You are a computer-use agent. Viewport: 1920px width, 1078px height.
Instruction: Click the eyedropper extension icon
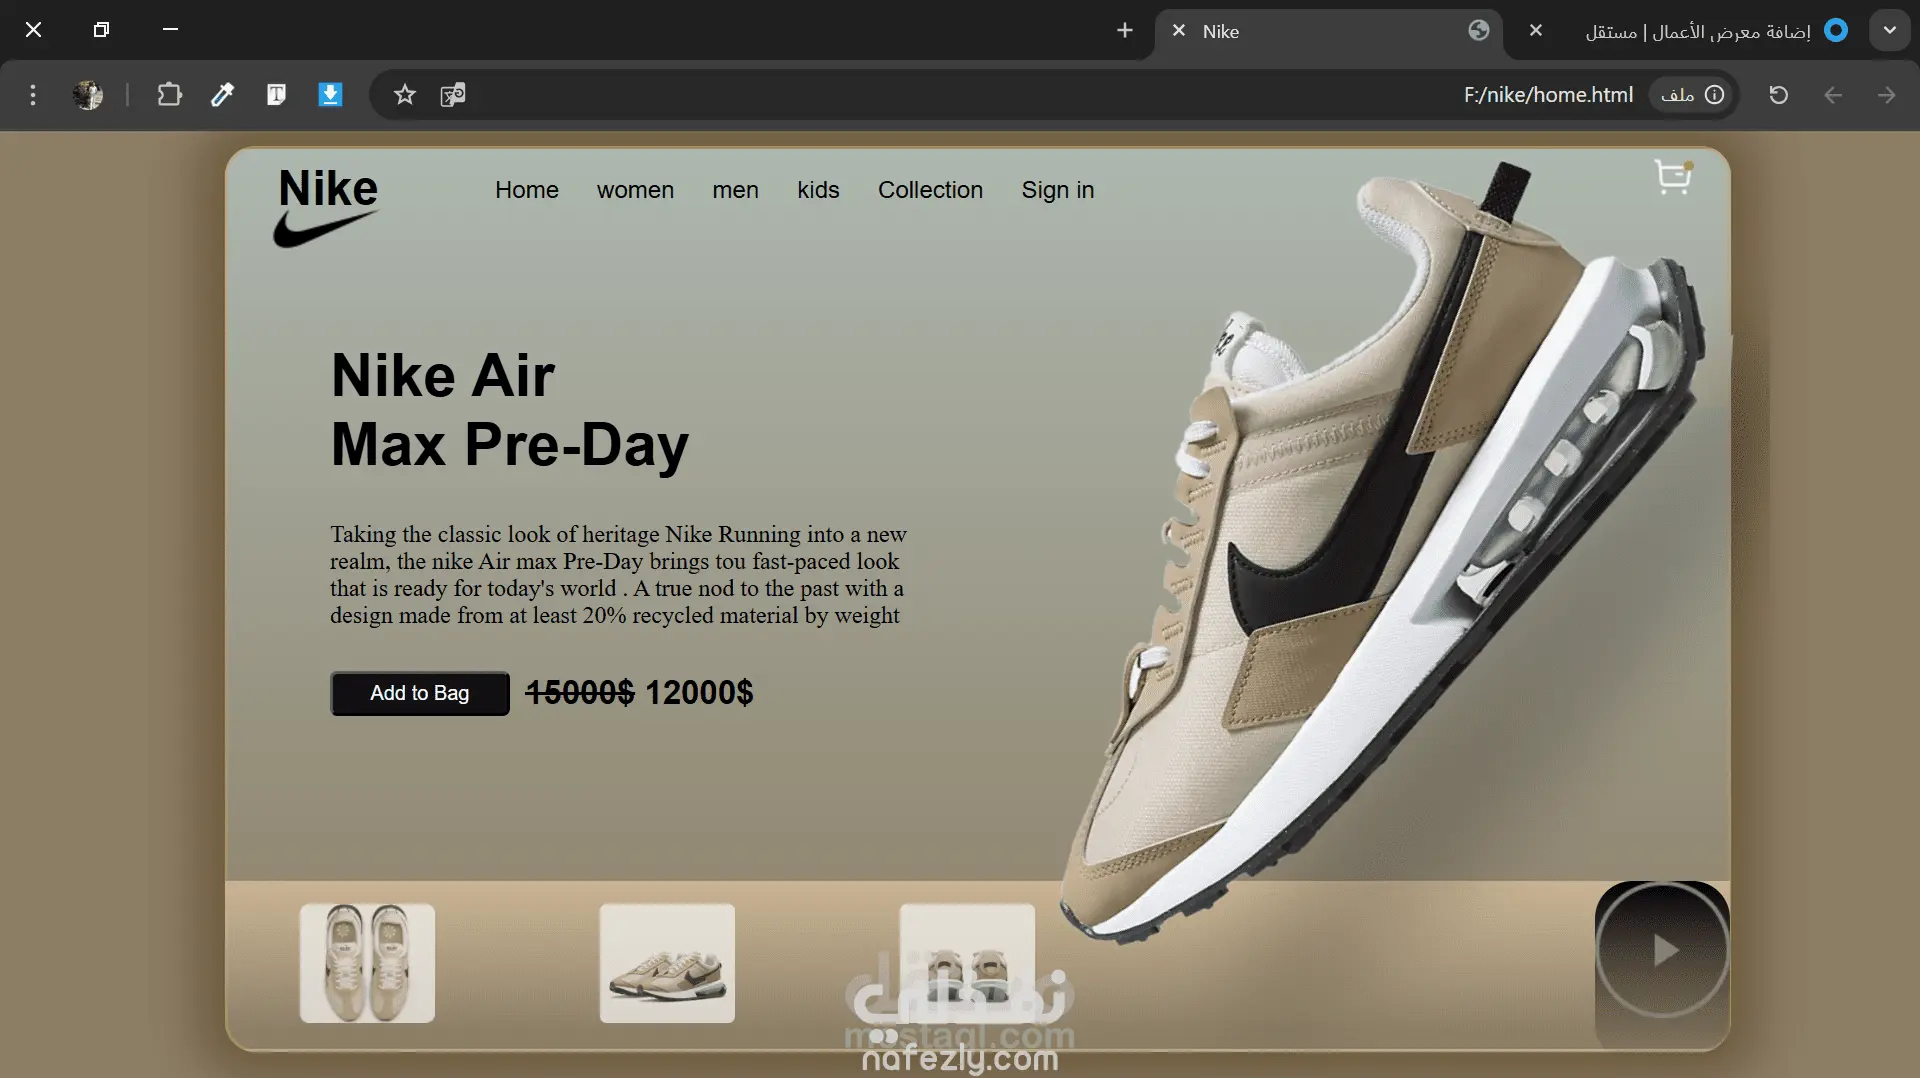point(222,95)
